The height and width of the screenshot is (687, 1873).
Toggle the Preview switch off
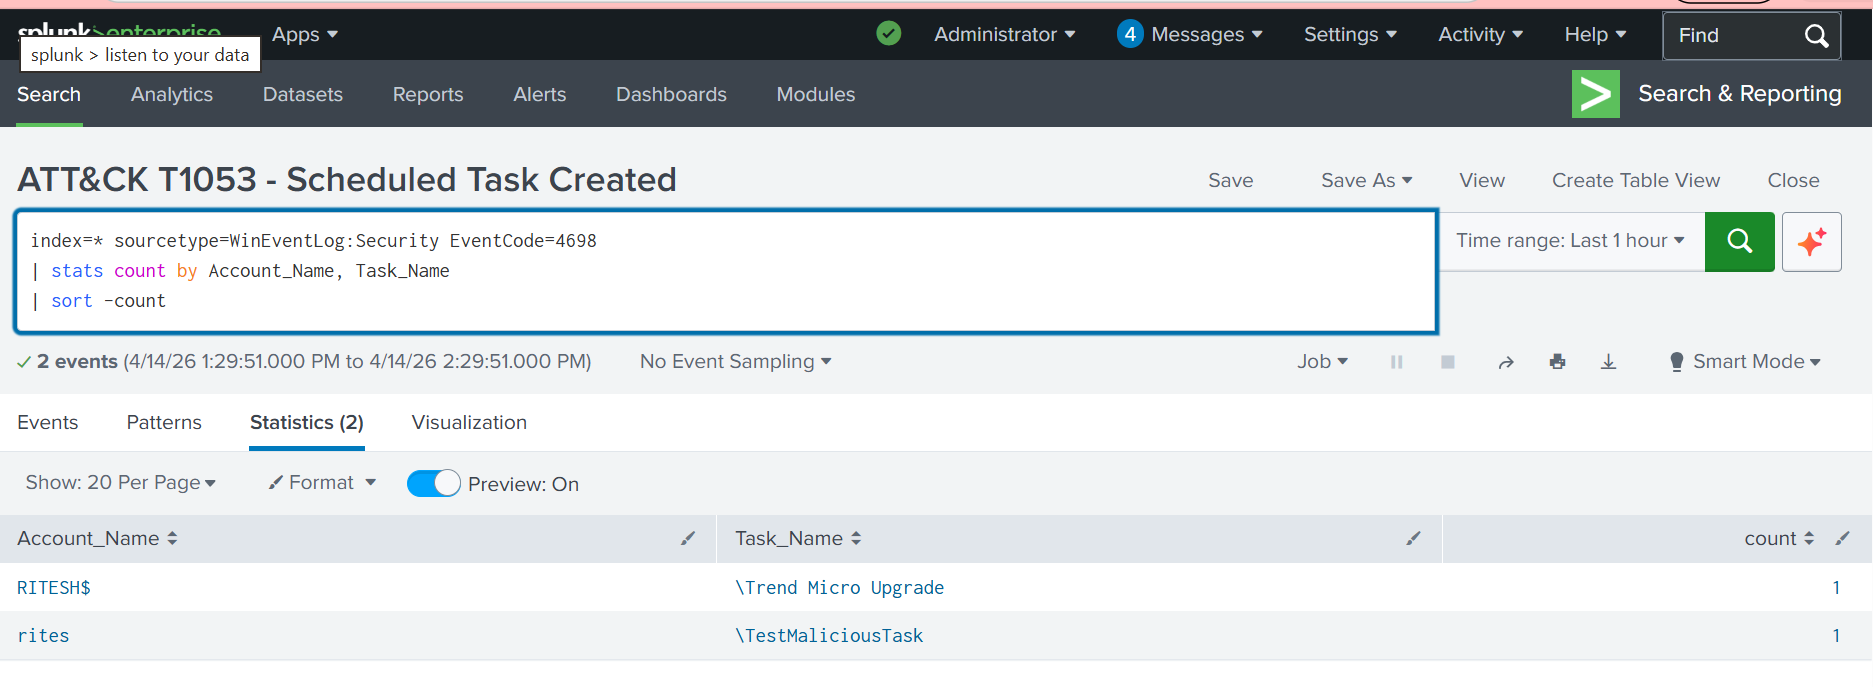pos(433,484)
